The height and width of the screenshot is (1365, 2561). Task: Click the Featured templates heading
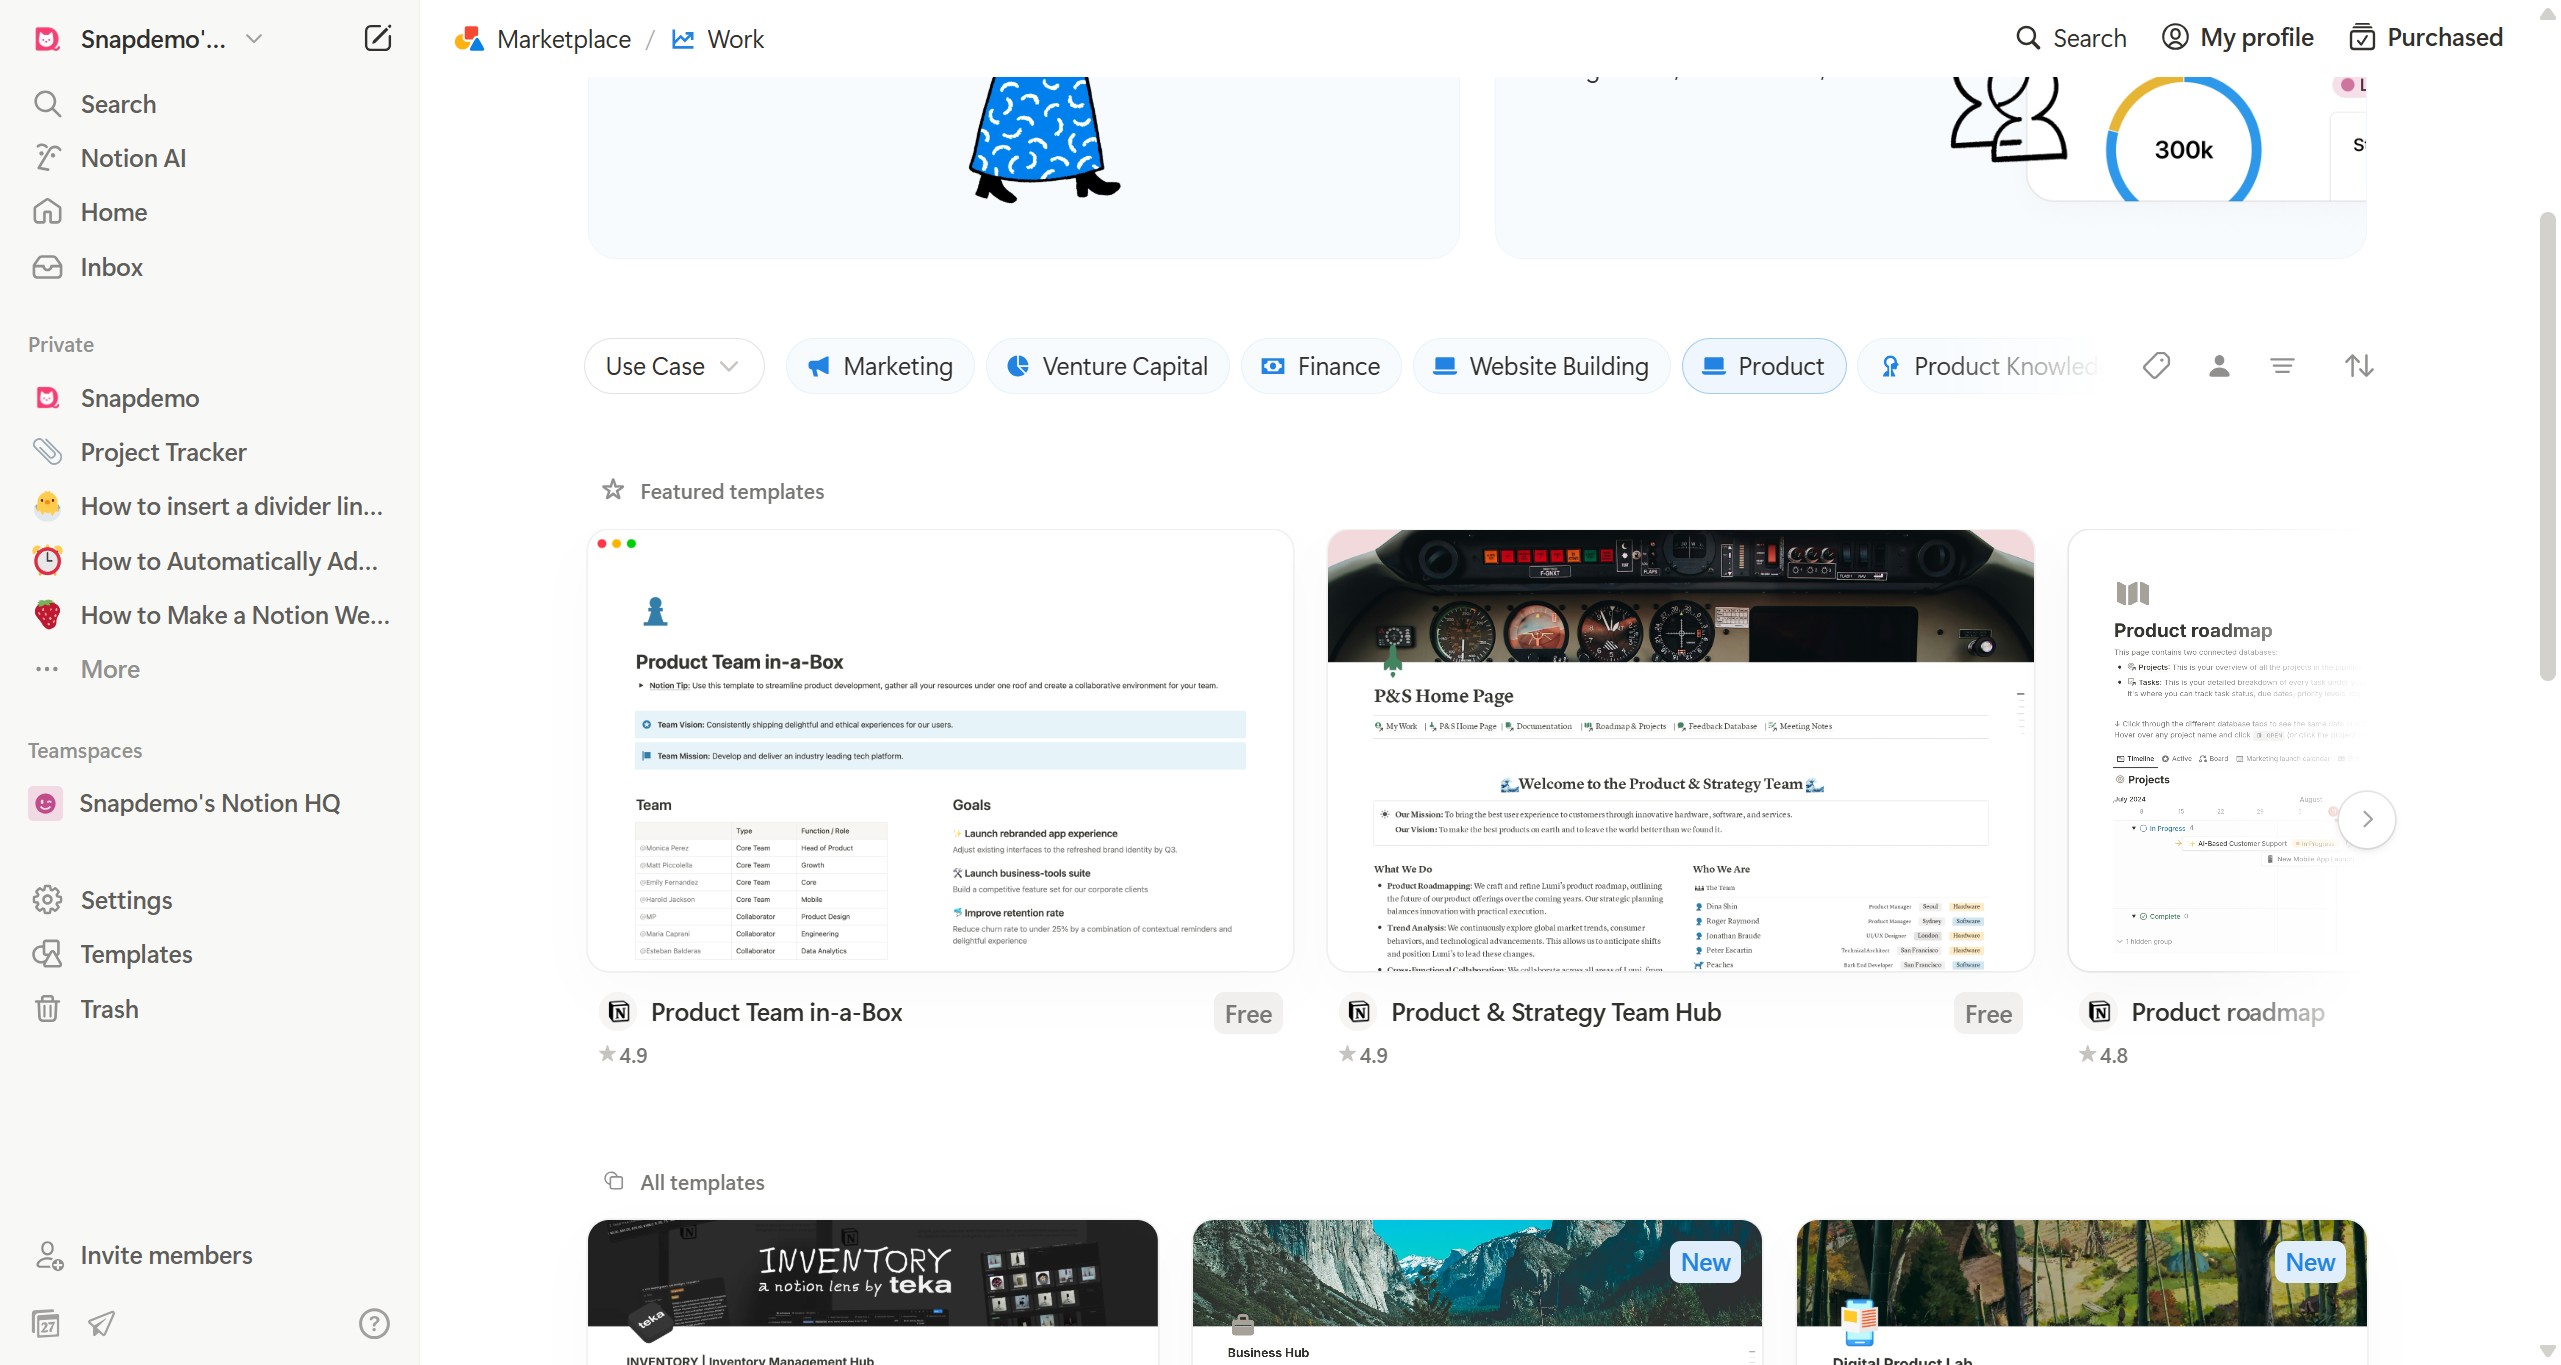(732, 491)
